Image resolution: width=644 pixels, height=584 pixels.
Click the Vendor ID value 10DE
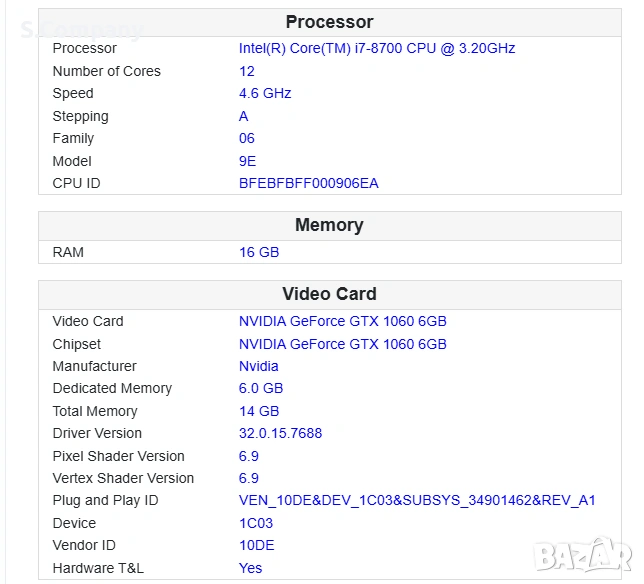[x=256, y=545]
